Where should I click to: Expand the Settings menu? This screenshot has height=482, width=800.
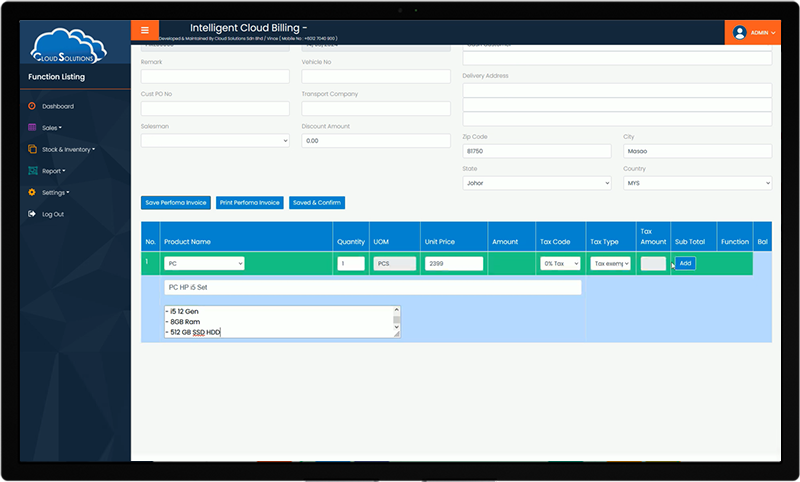tap(56, 192)
